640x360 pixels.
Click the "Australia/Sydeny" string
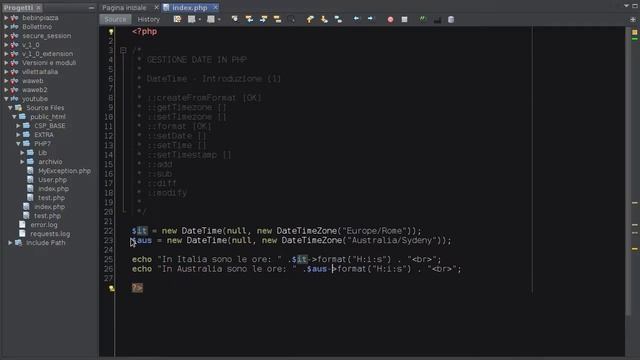click(392, 240)
